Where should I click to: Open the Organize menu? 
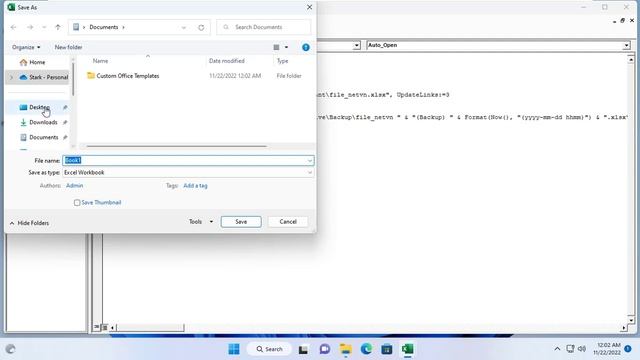pyautogui.click(x=26, y=47)
